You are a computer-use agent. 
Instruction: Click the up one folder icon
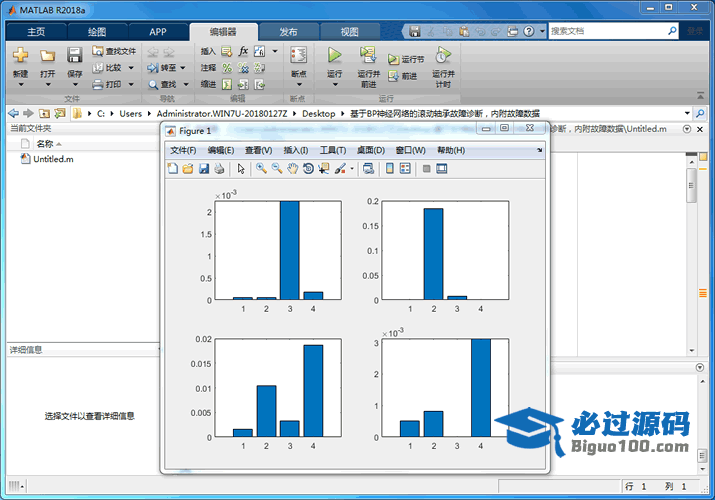[44, 113]
